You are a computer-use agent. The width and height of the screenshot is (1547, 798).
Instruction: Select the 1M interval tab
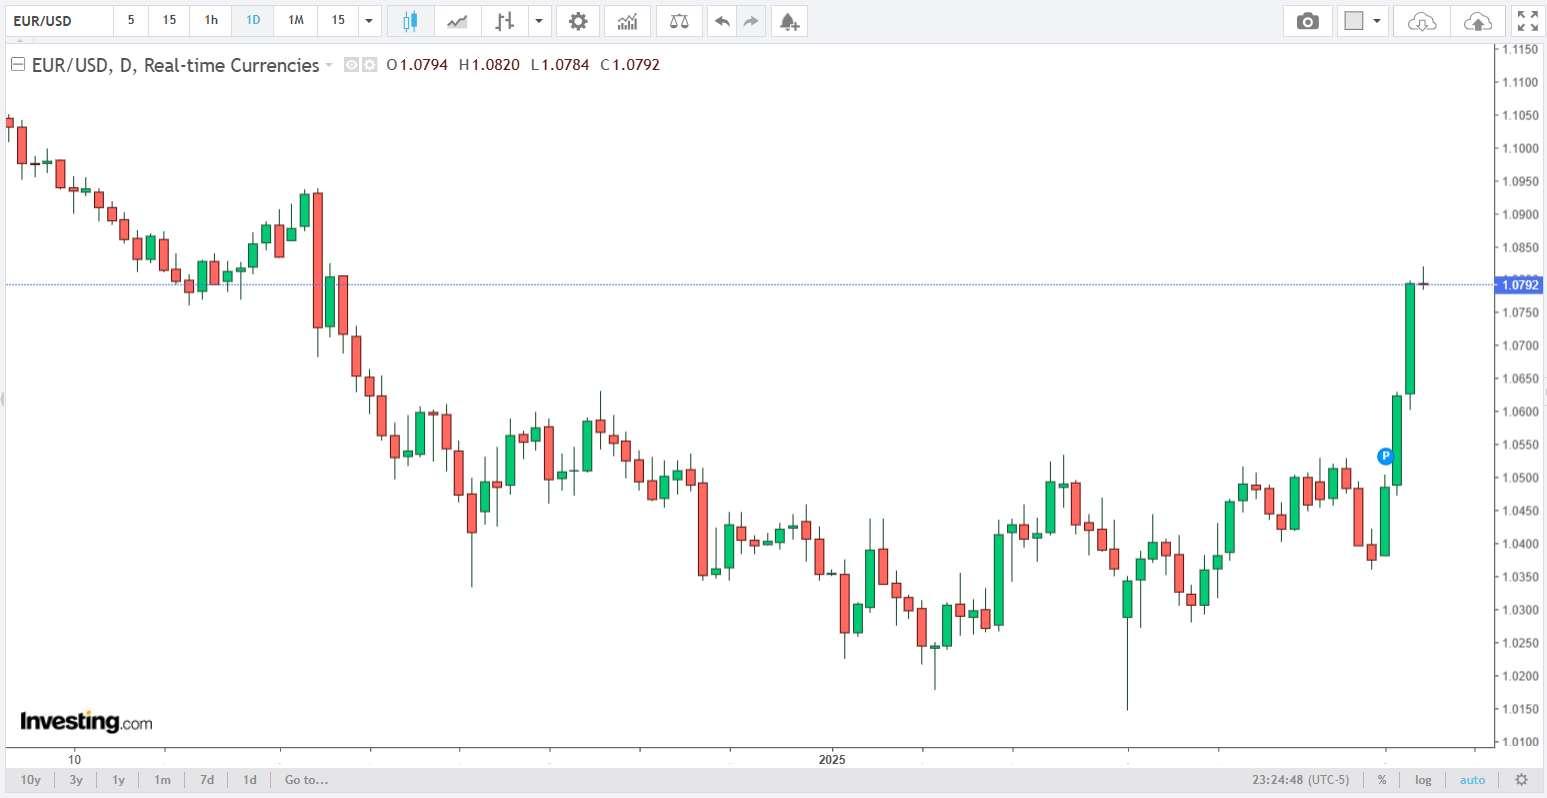coord(296,21)
